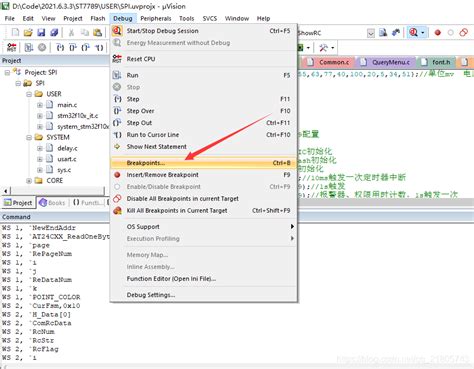Collapse the USER folder in project tree

click(x=29, y=94)
